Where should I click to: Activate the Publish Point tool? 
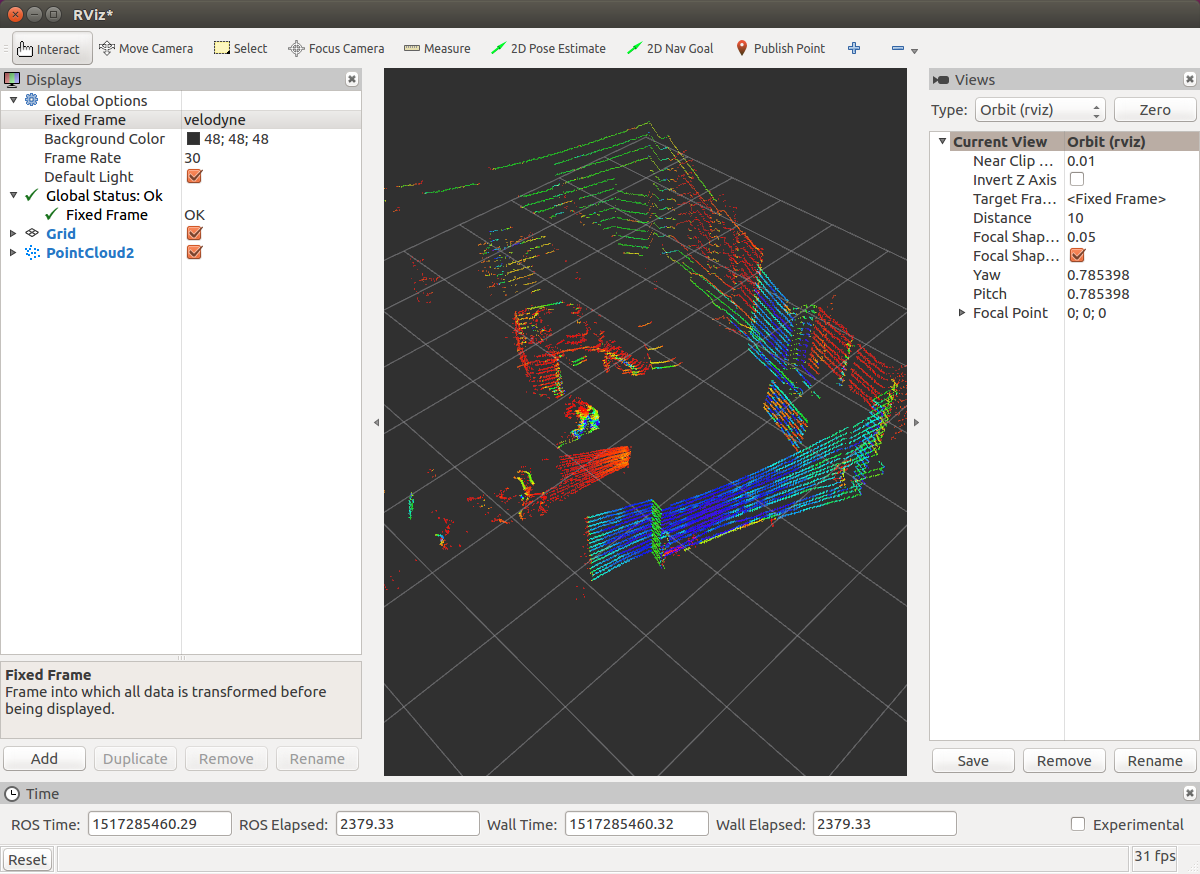click(x=779, y=47)
